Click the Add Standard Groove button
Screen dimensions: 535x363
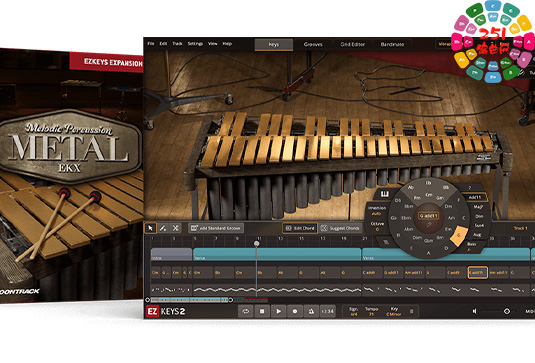pyautogui.click(x=216, y=228)
